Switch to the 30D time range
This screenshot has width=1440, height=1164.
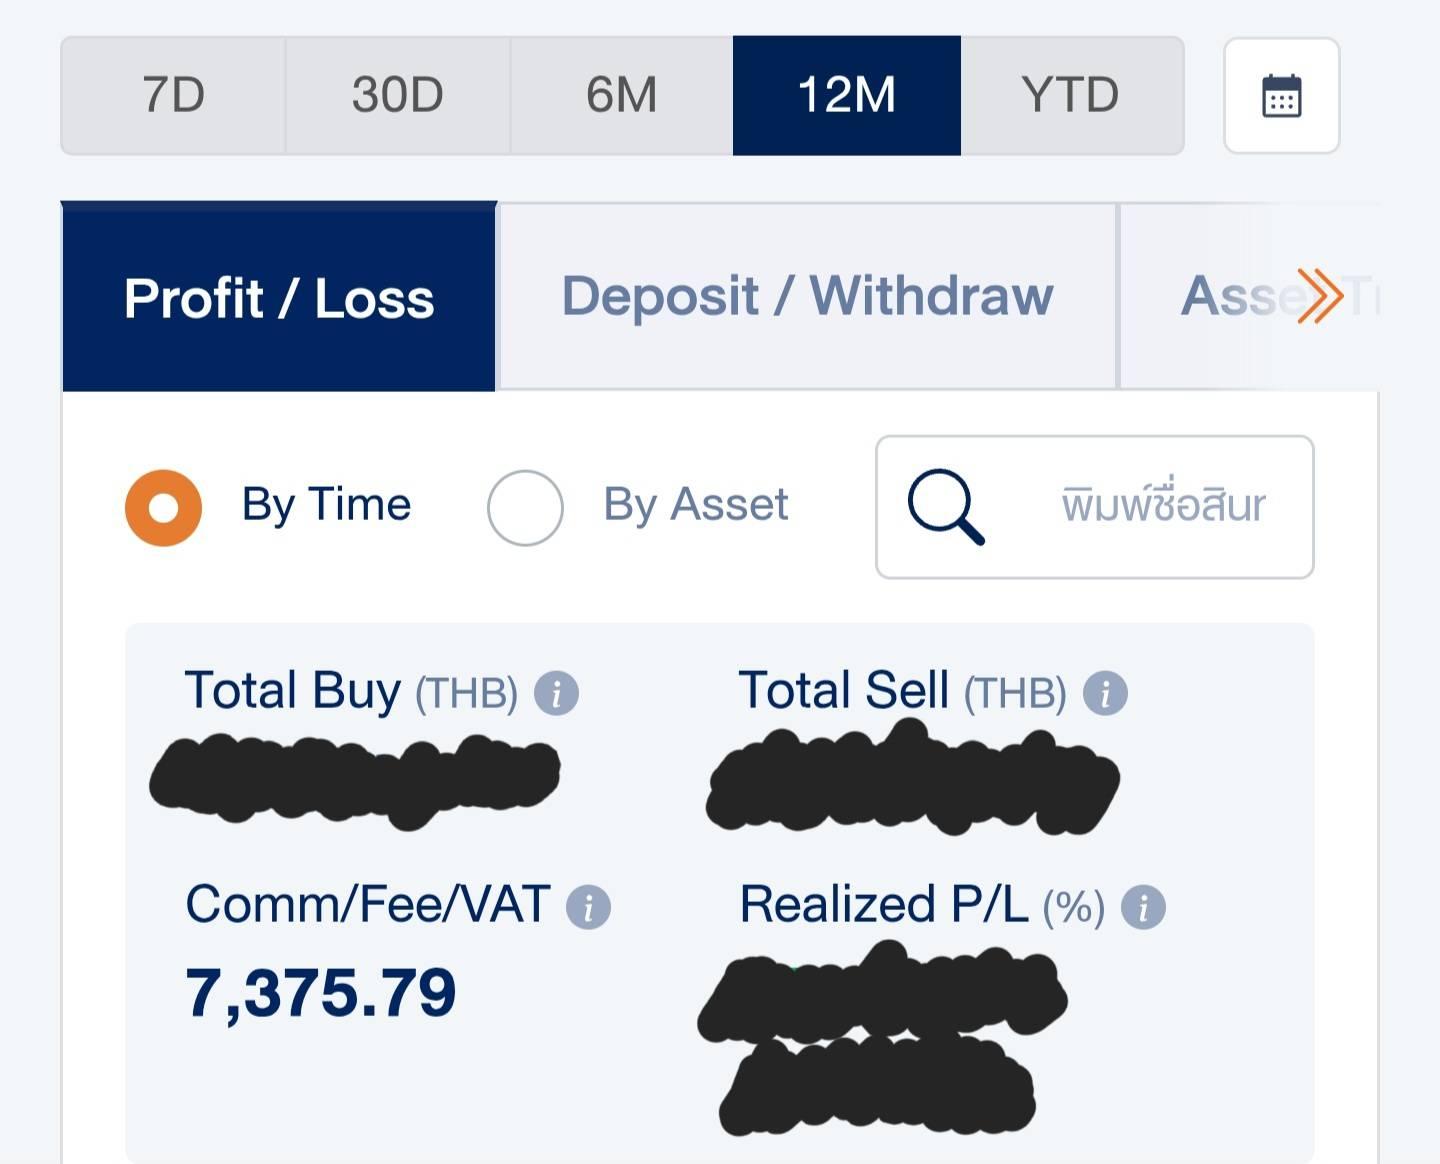397,96
